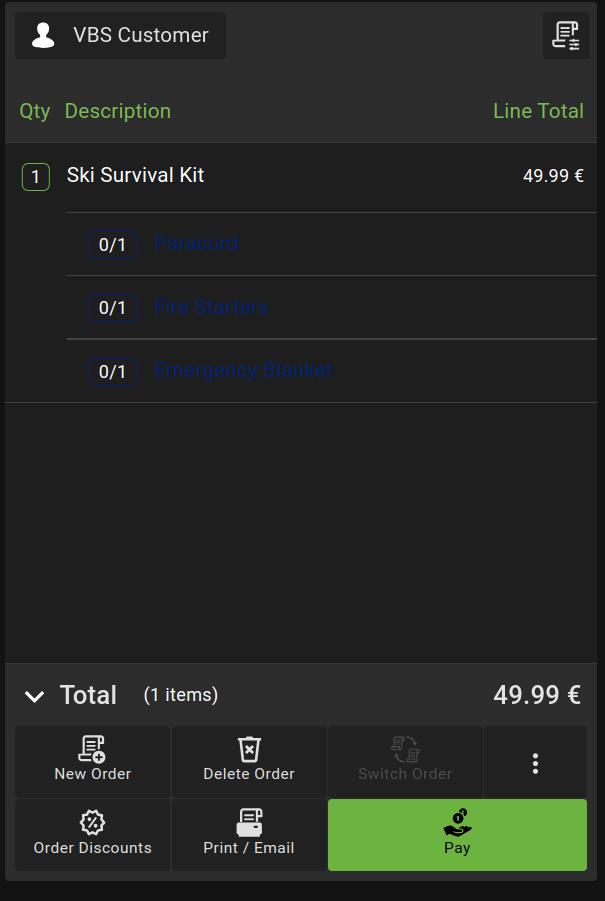The image size is (605, 901).
Task: Select the Fire Starters kit component
Action: point(211,307)
